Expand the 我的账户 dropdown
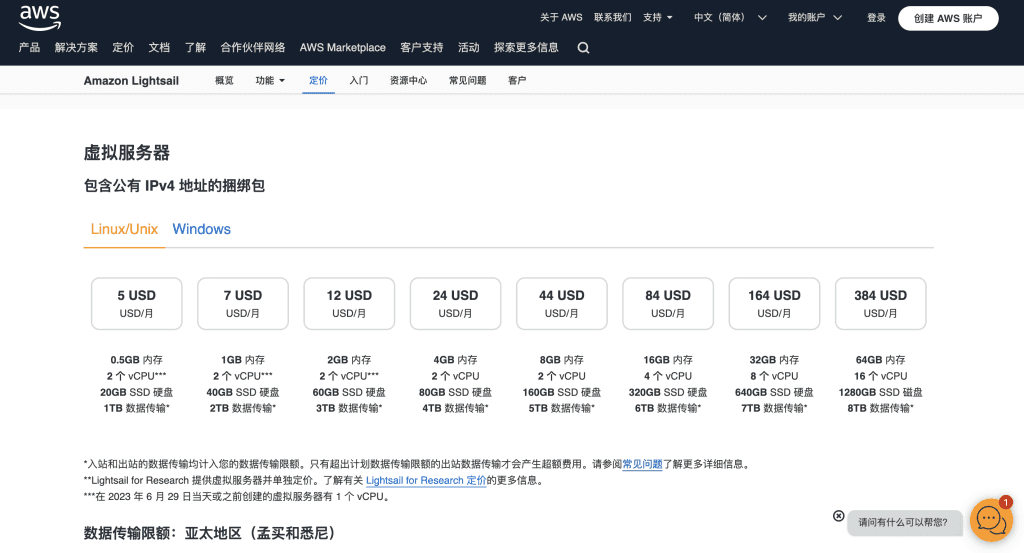The width and height of the screenshot is (1024, 553). click(x=814, y=18)
